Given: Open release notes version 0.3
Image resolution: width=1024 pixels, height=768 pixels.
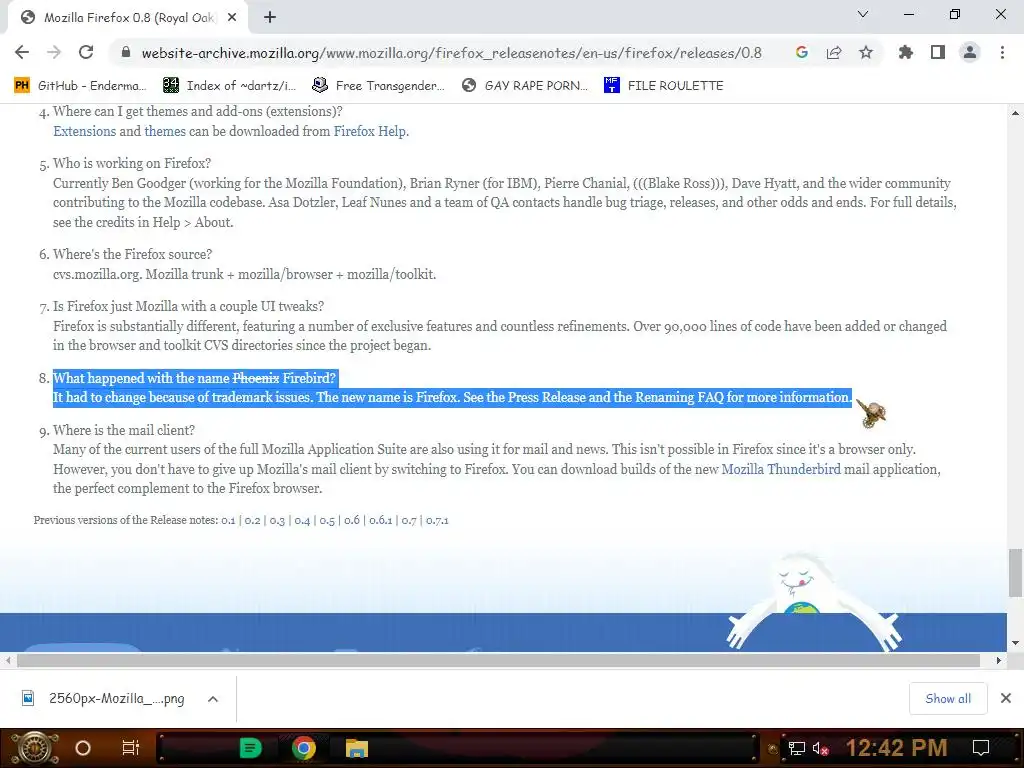Looking at the screenshot, I should tap(277, 520).
